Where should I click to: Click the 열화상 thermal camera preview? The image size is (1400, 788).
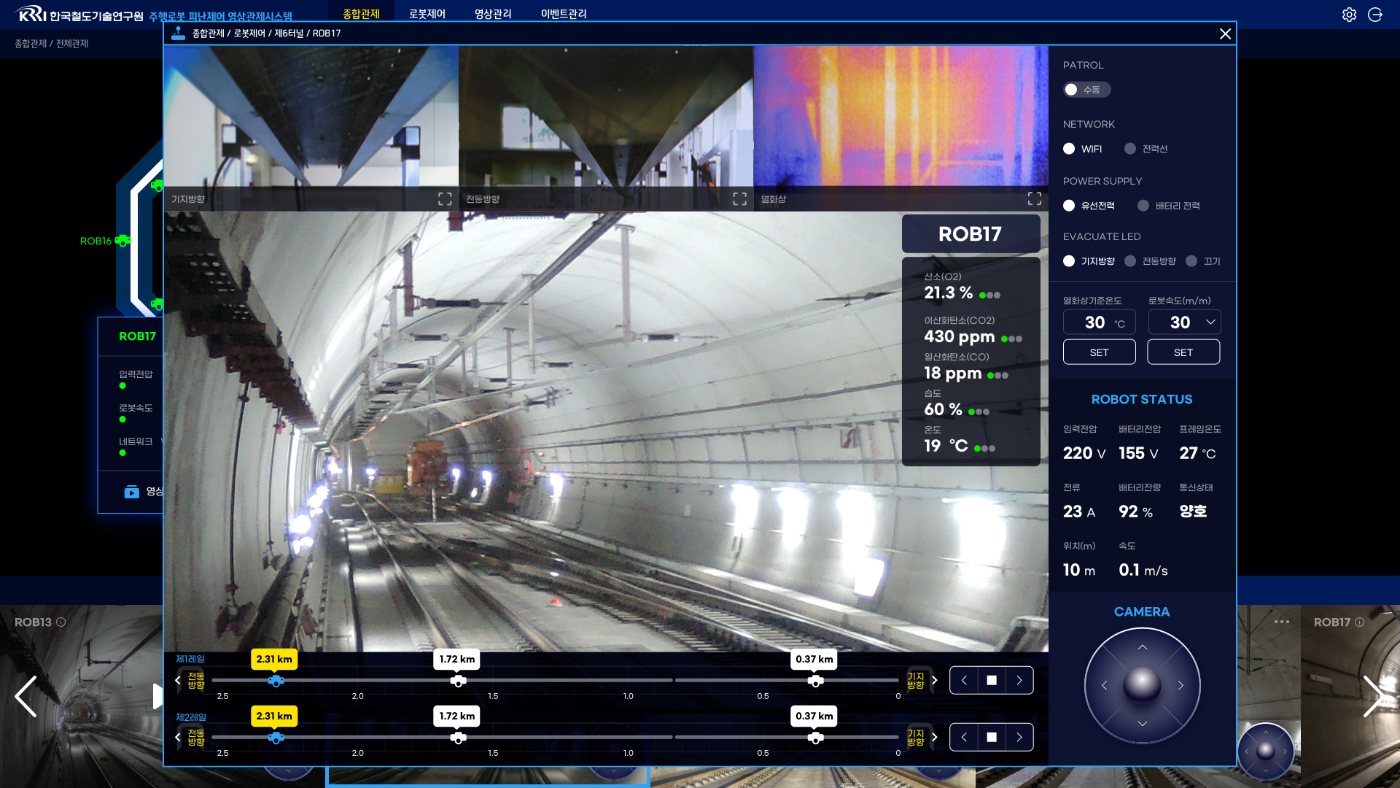click(901, 127)
